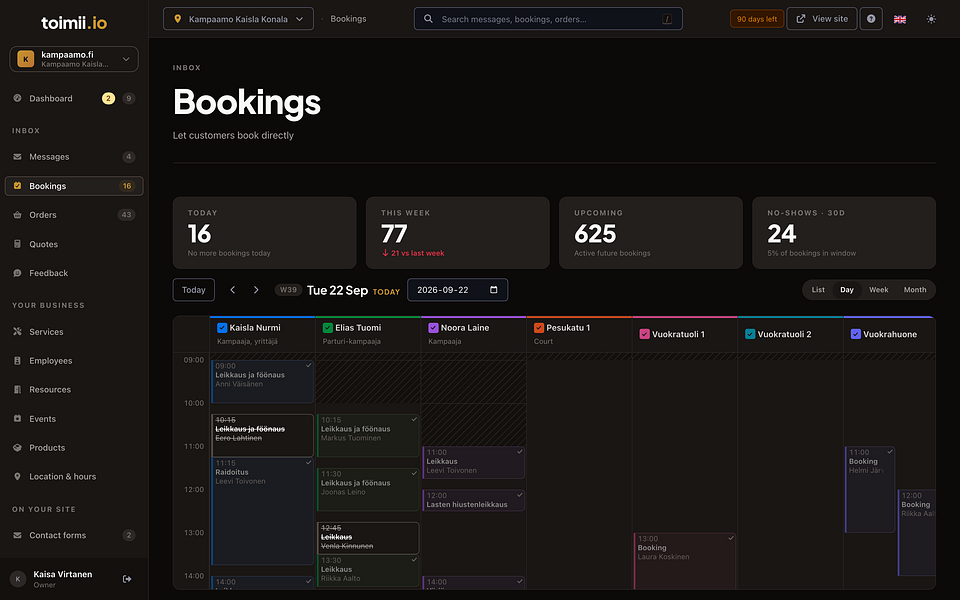Open the 13:00 Booking for Laura Koskinen
This screenshot has height=600, width=960.
(684, 561)
